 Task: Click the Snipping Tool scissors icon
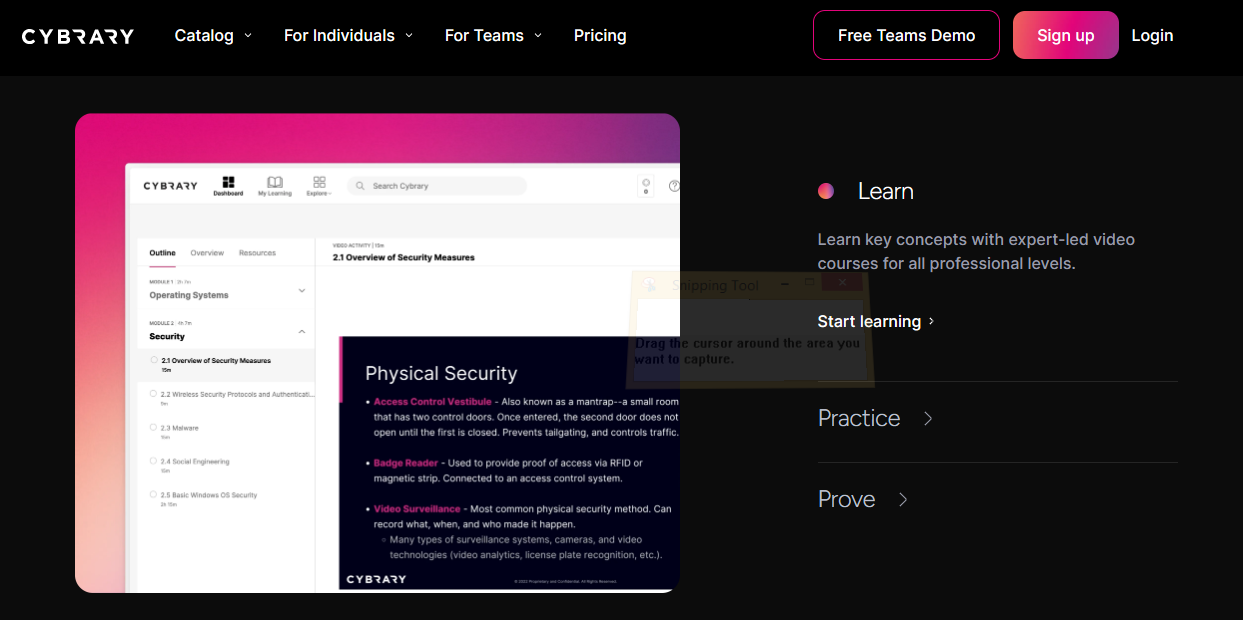pyautogui.click(x=650, y=286)
